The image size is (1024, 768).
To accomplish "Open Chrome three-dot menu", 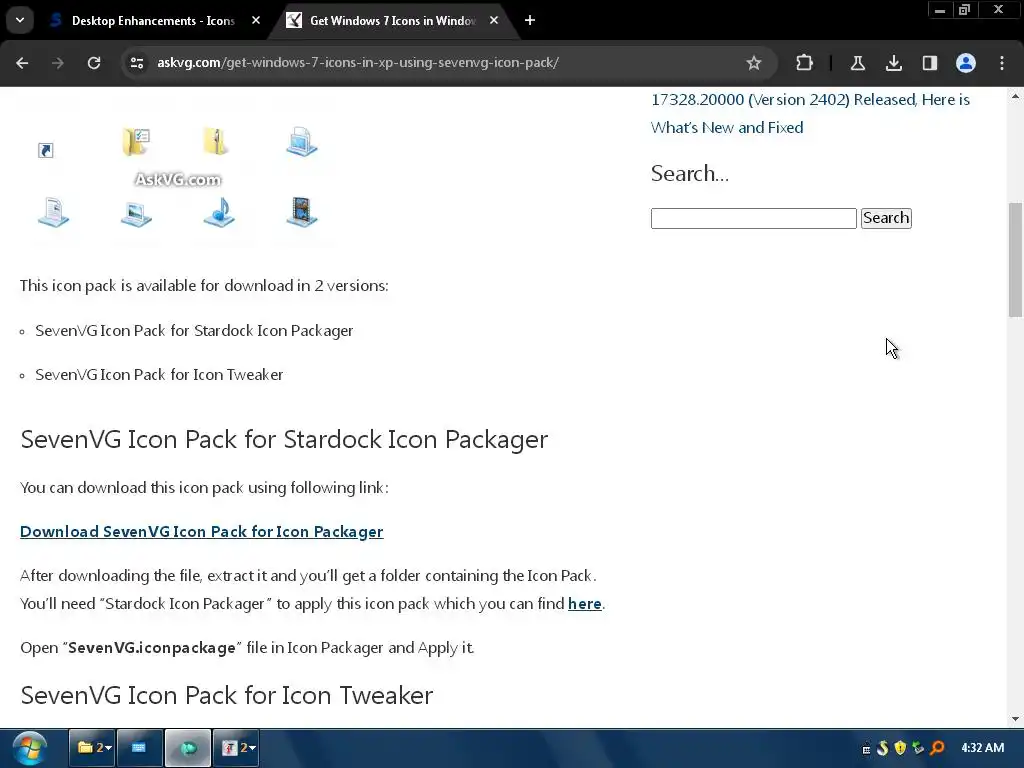I will tap(1002, 63).
